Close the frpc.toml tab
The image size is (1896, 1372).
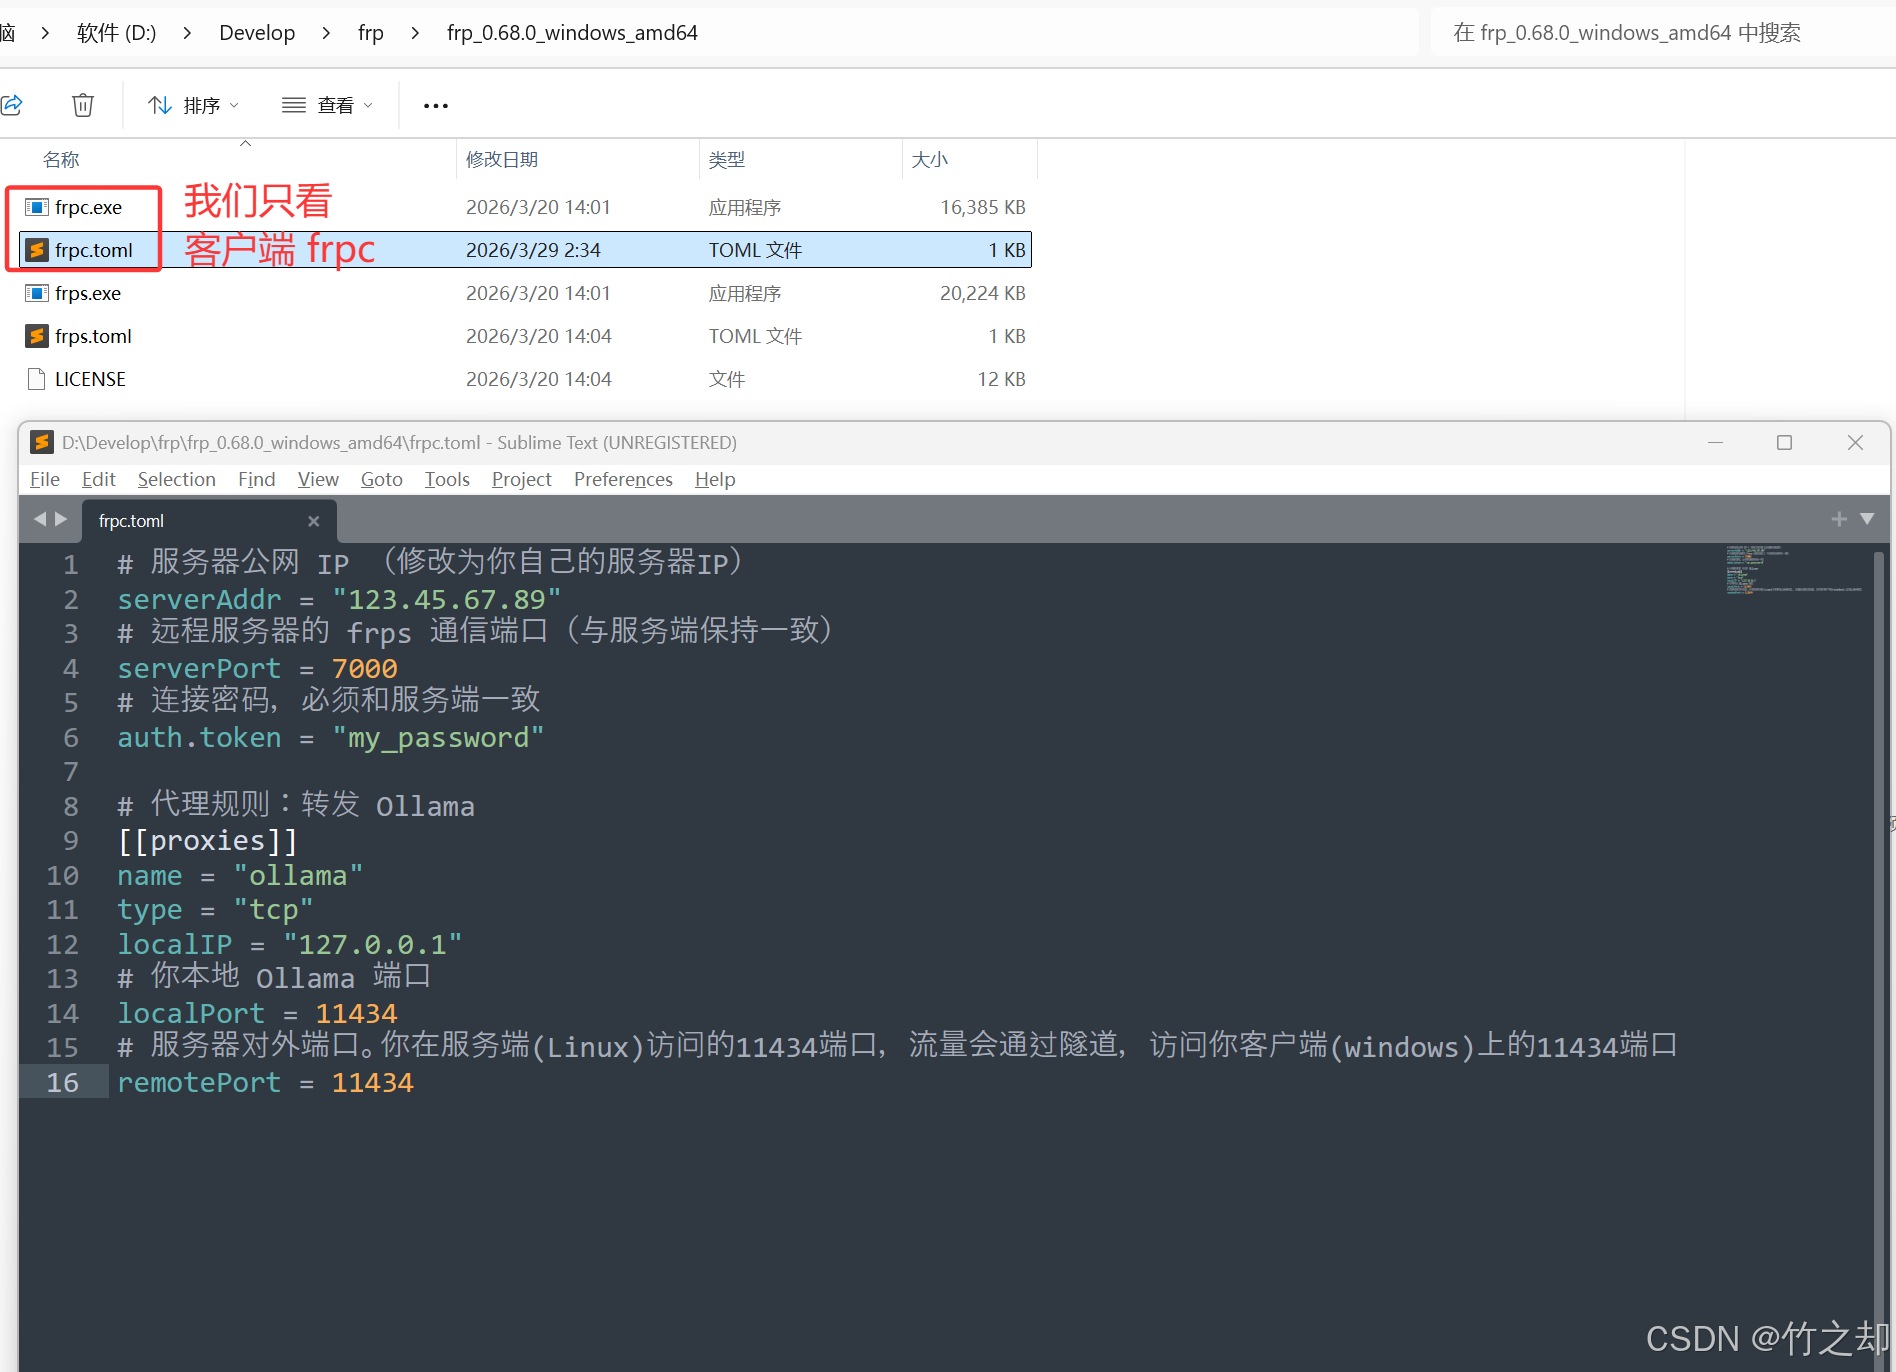[x=314, y=521]
